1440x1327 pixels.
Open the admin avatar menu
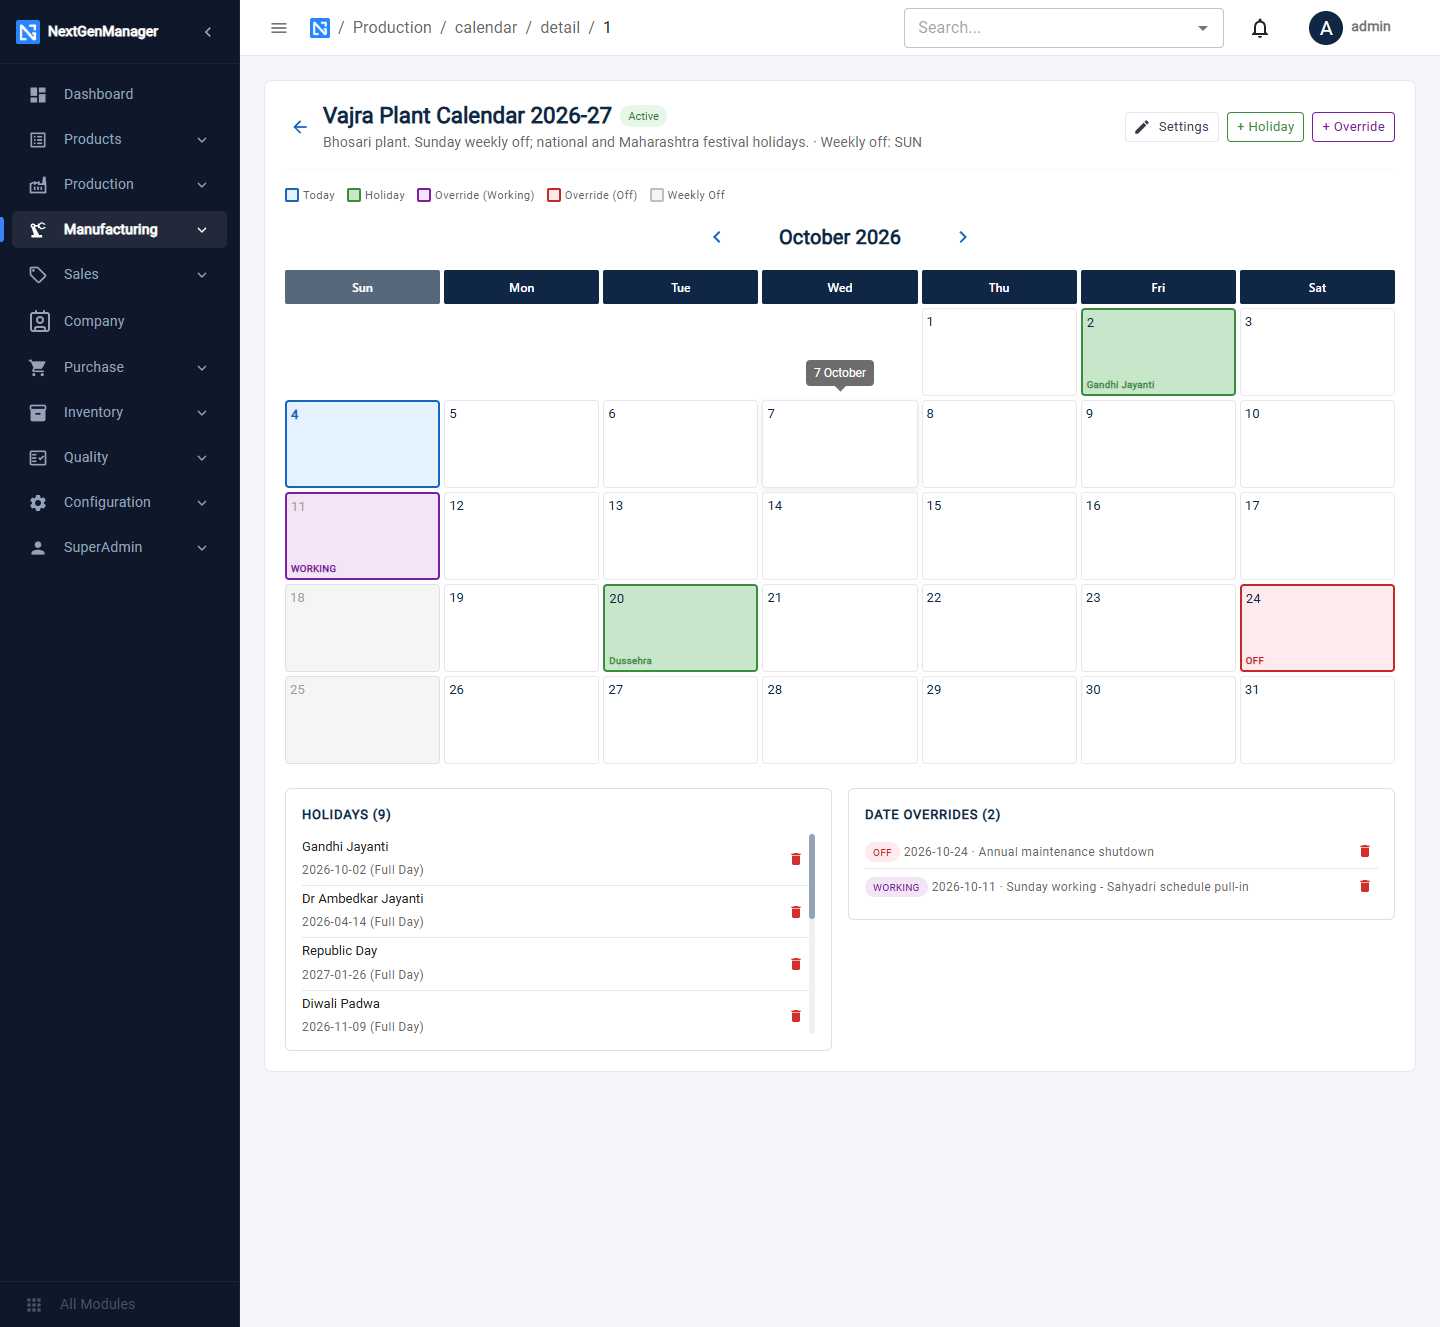click(x=1326, y=28)
